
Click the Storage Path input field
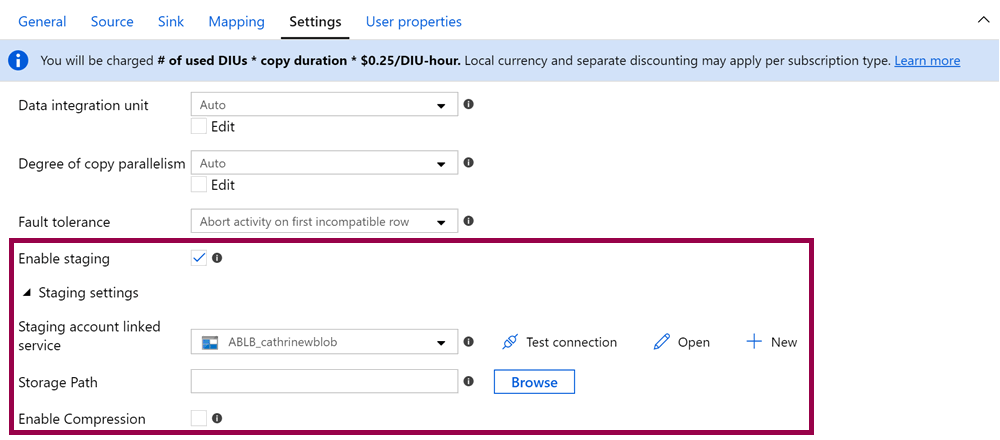coord(324,382)
